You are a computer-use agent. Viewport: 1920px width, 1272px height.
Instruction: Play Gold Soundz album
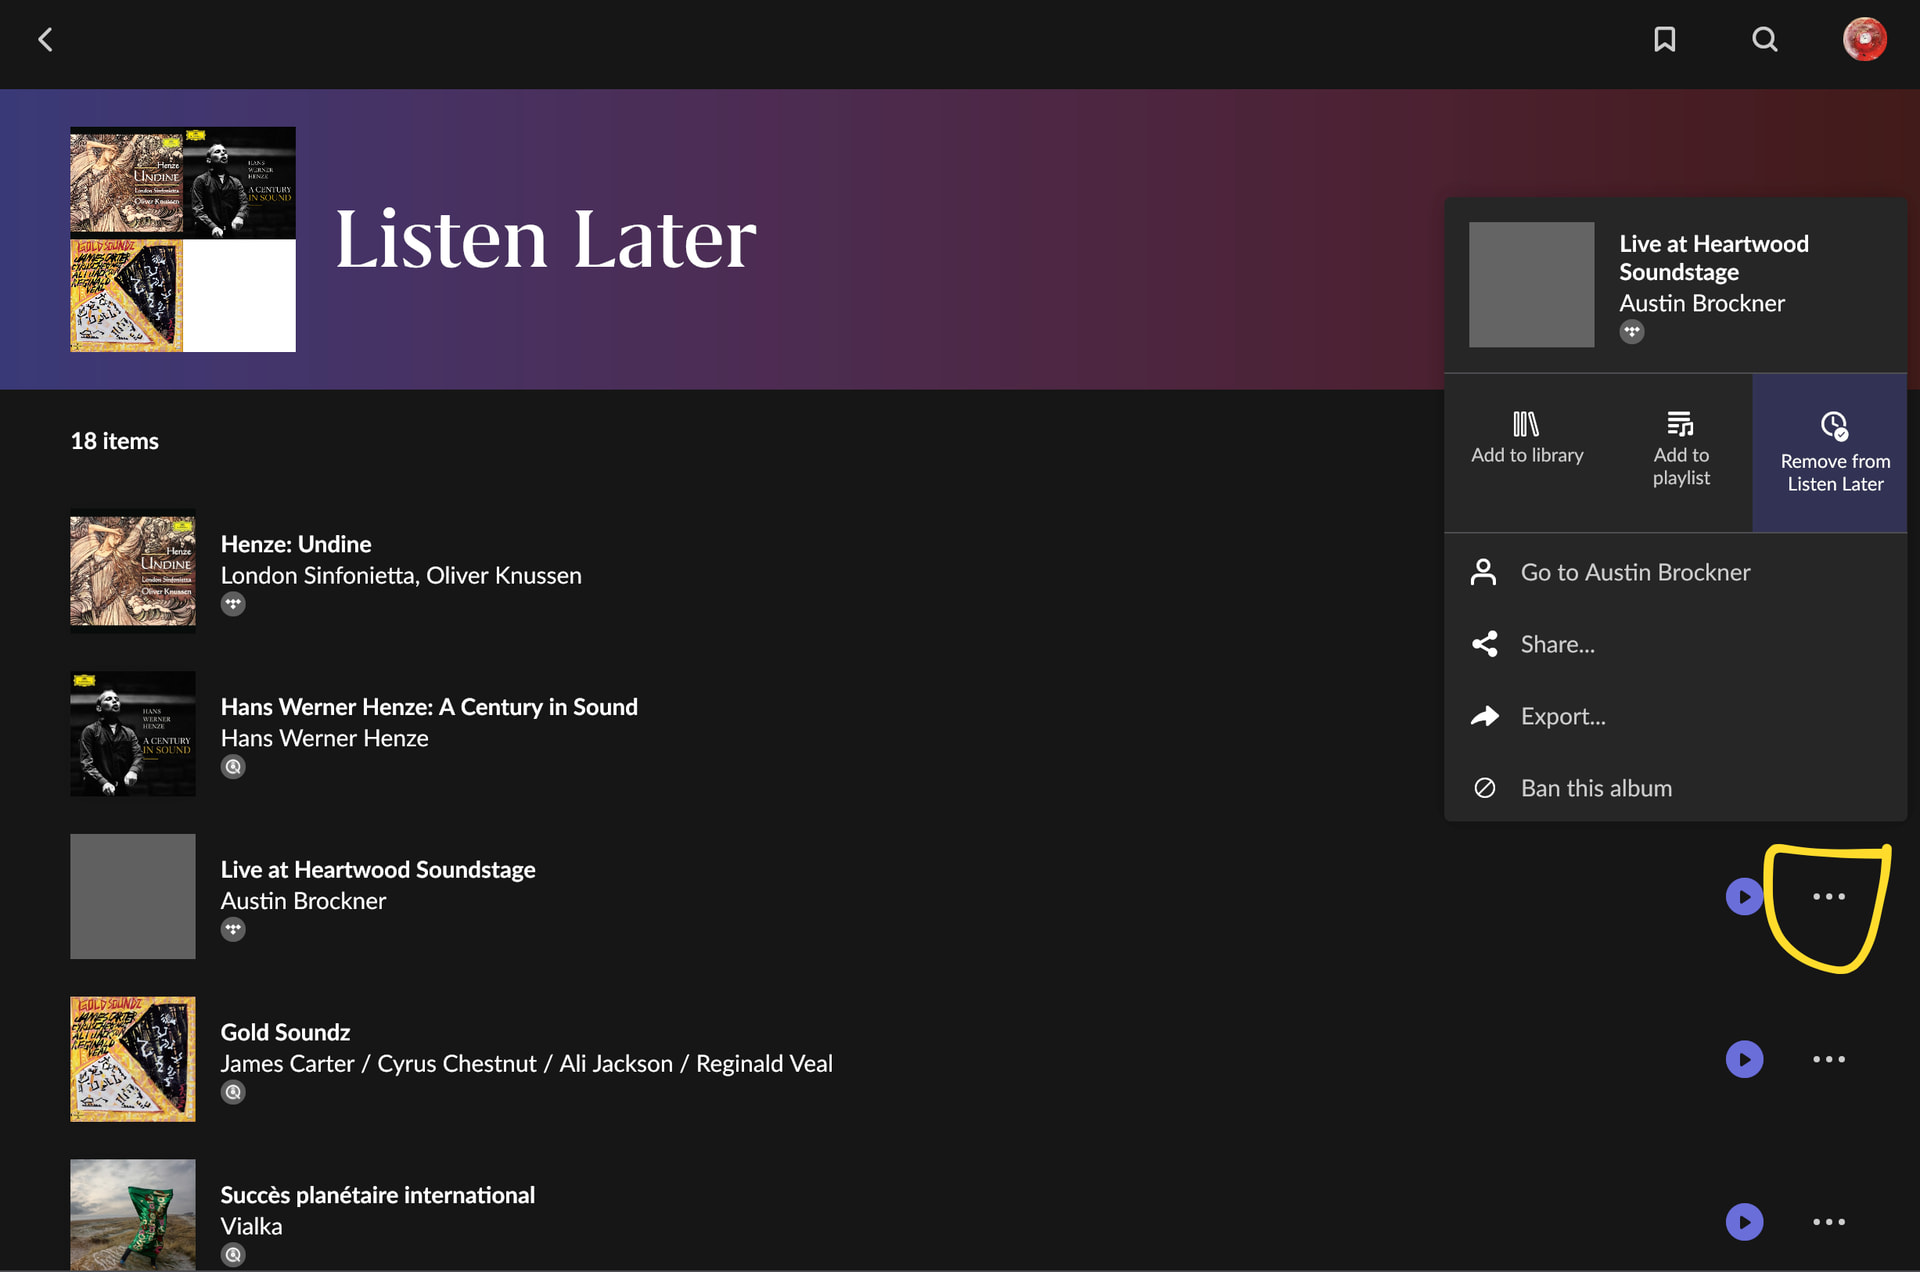coord(1744,1059)
